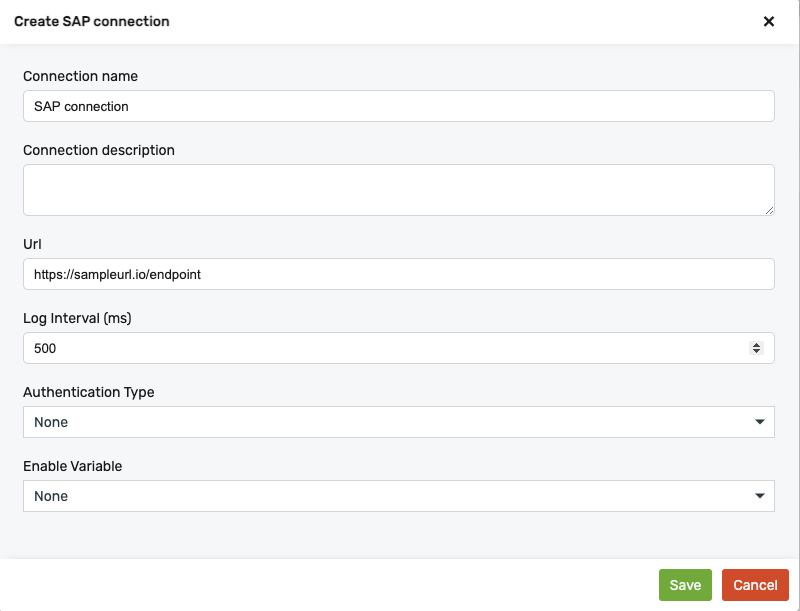Image resolution: width=800 pixels, height=611 pixels.
Task: Click the Log Interval number field
Action: pos(380,348)
